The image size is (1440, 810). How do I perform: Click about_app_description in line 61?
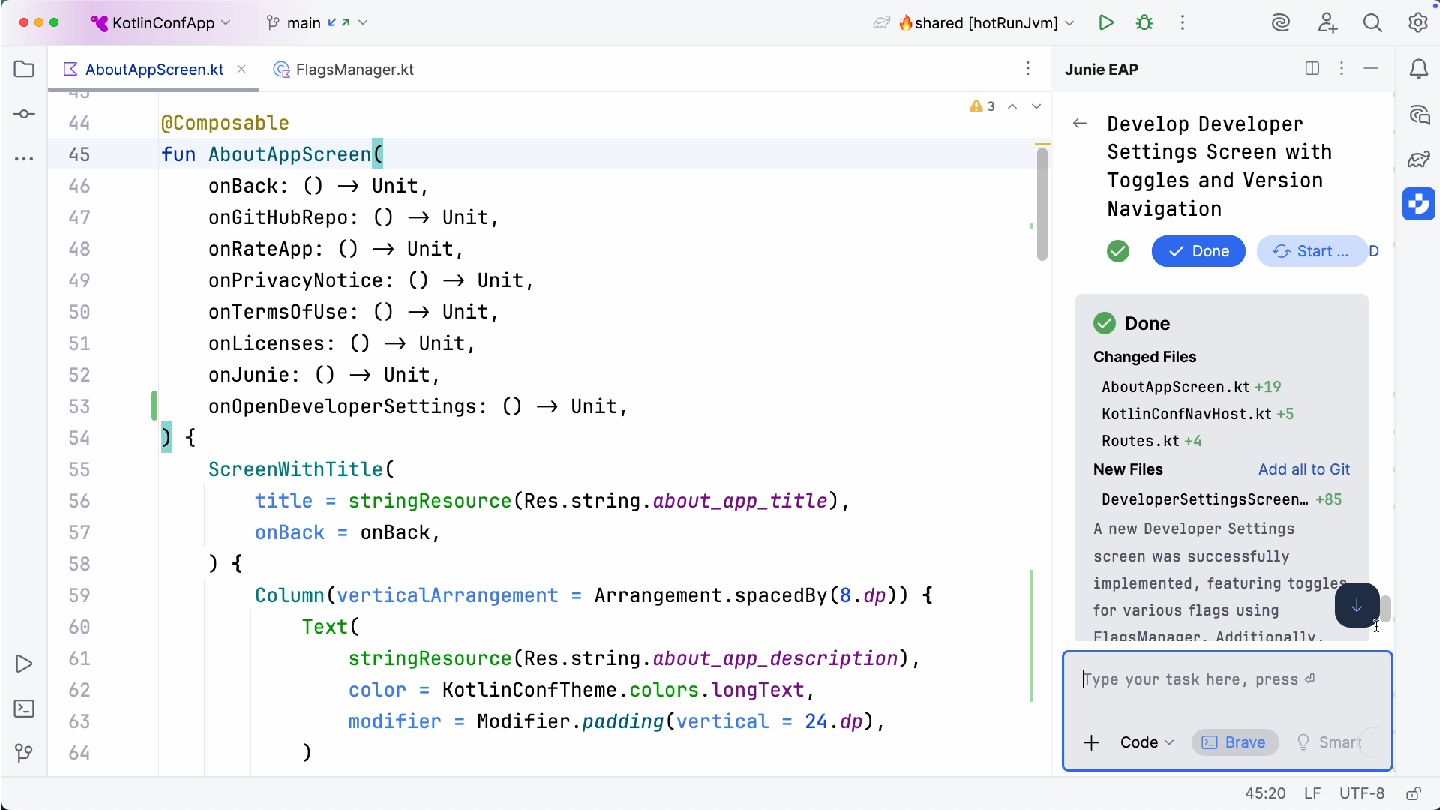click(775, 658)
